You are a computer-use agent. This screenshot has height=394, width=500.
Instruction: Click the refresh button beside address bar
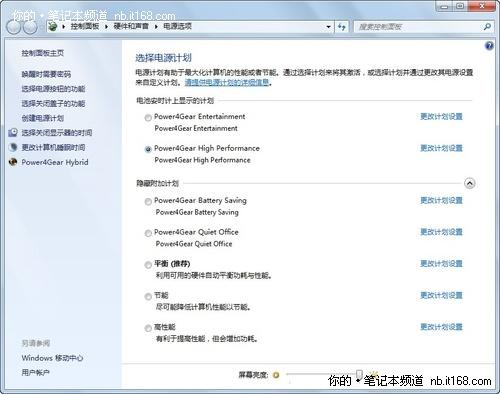pos(342,27)
